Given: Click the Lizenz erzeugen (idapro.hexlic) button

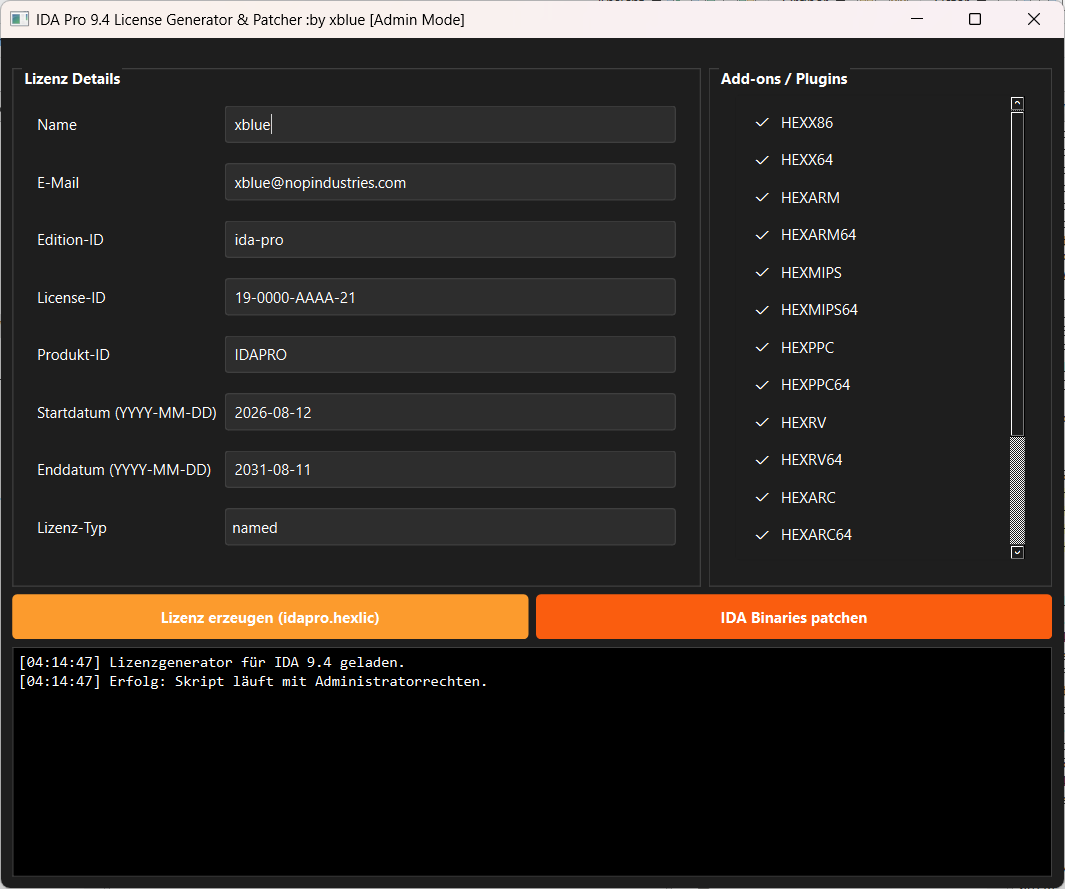Looking at the screenshot, I should point(270,617).
